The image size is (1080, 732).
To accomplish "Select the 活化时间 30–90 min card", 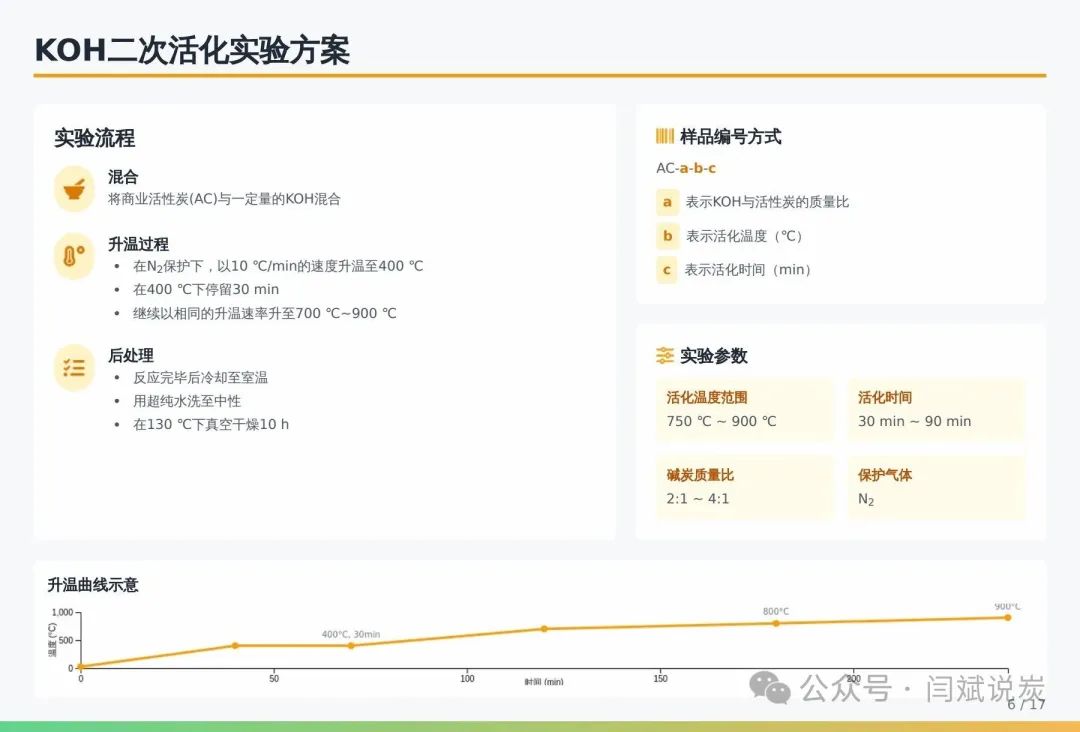I will pyautogui.click(x=935, y=410).
